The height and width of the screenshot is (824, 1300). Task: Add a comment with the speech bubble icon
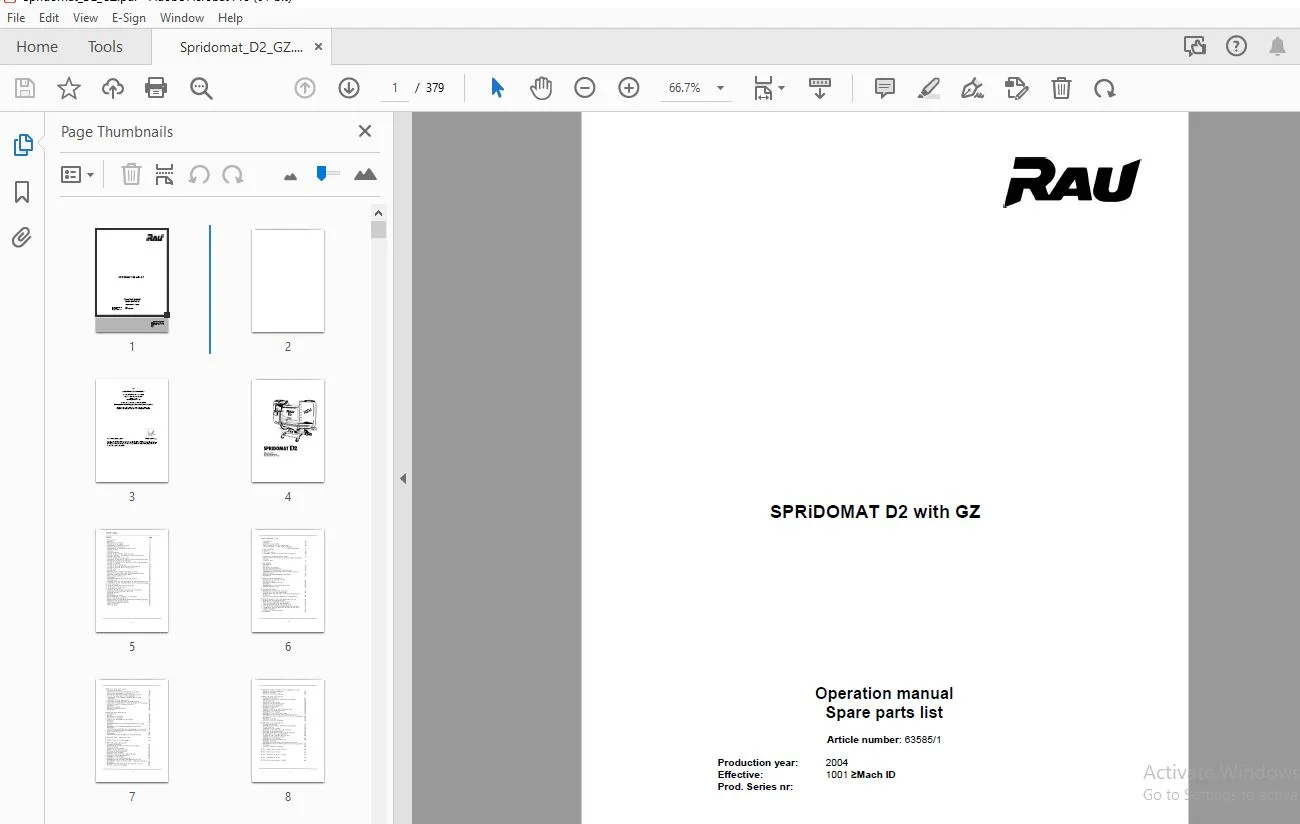pyautogui.click(x=885, y=88)
